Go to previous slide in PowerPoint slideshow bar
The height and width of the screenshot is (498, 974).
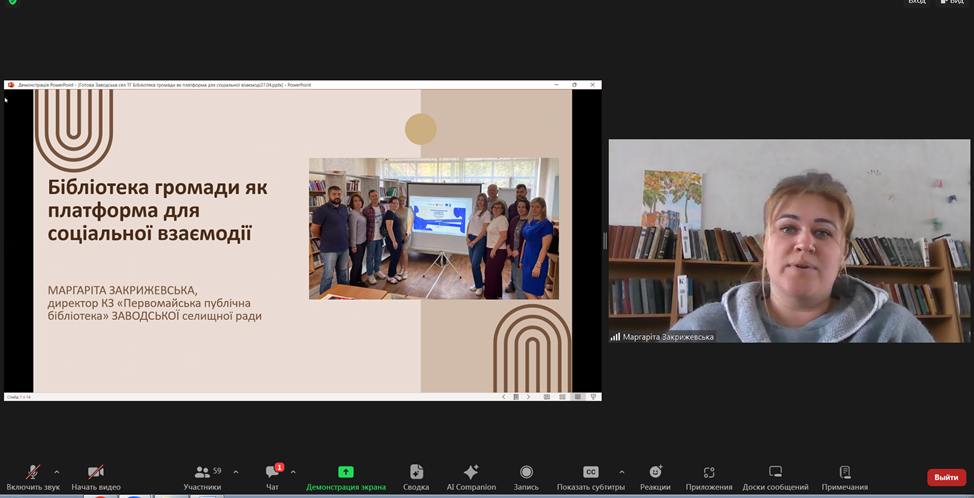[504, 397]
